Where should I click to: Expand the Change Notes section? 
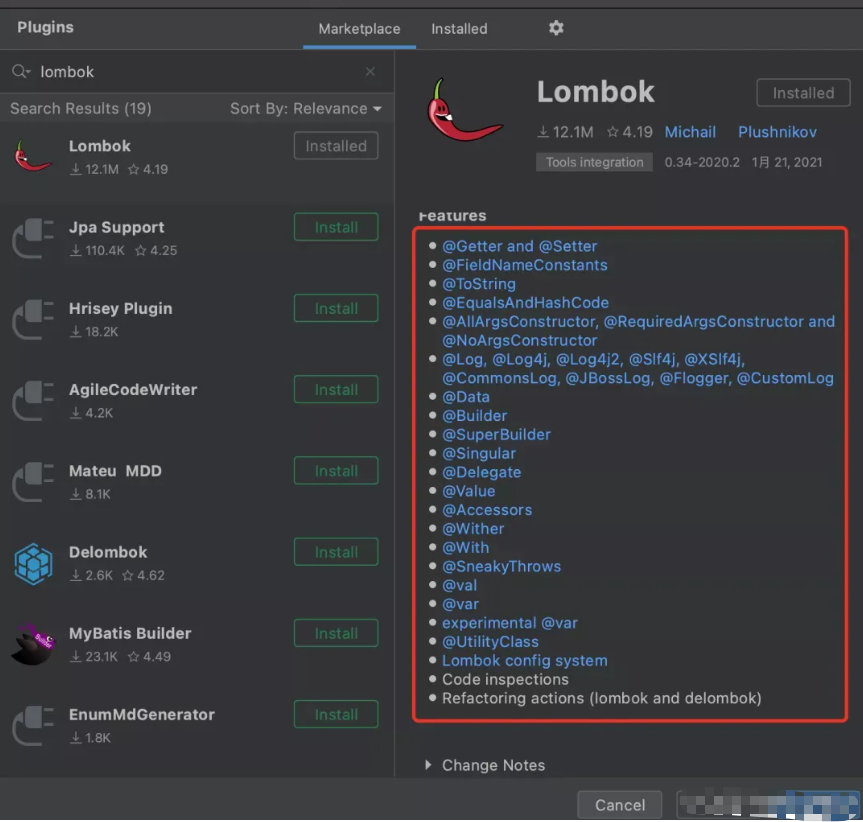coord(485,765)
